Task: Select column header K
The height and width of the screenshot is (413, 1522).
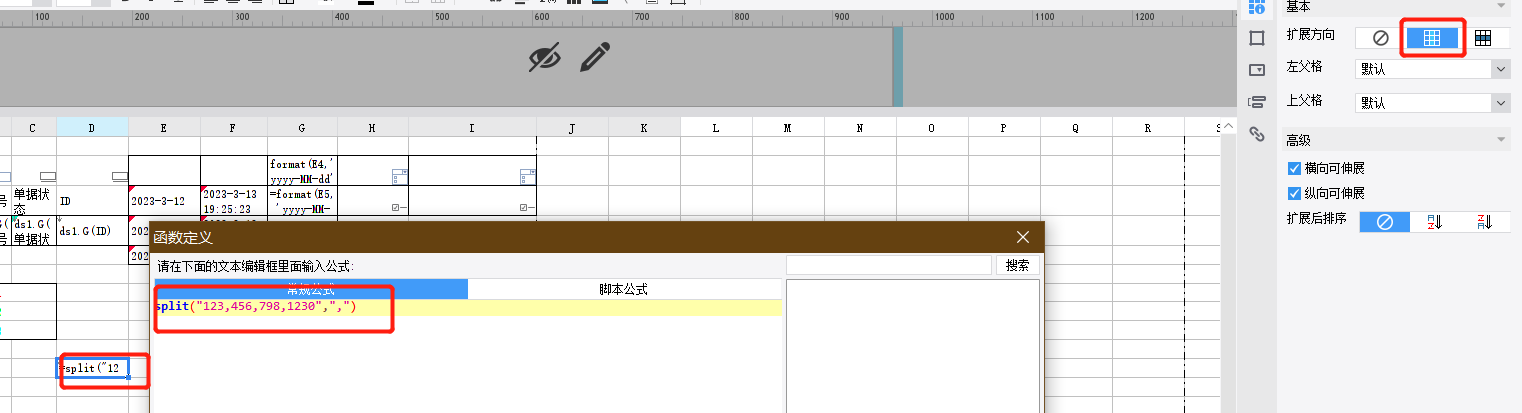Action: (x=644, y=127)
